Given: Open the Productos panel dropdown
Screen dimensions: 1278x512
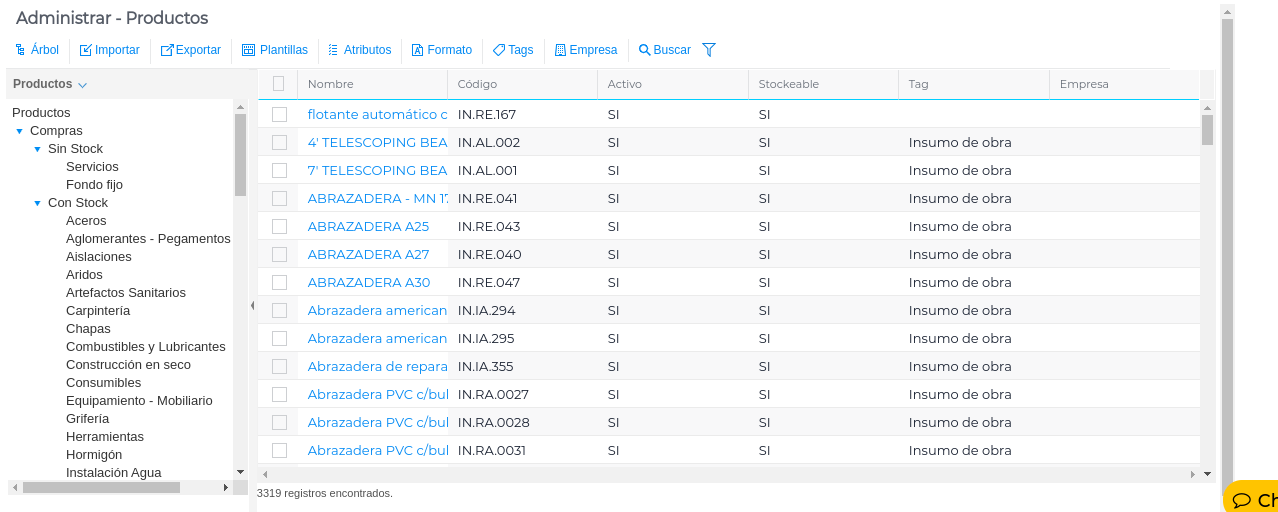Looking at the screenshot, I should click(x=83, y=85).
